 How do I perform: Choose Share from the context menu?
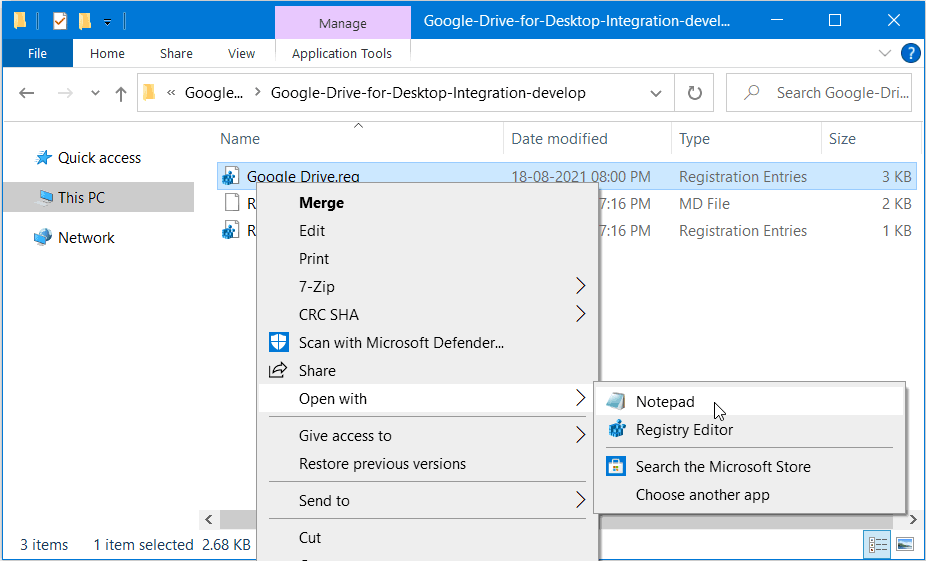[x=428, y=370]
